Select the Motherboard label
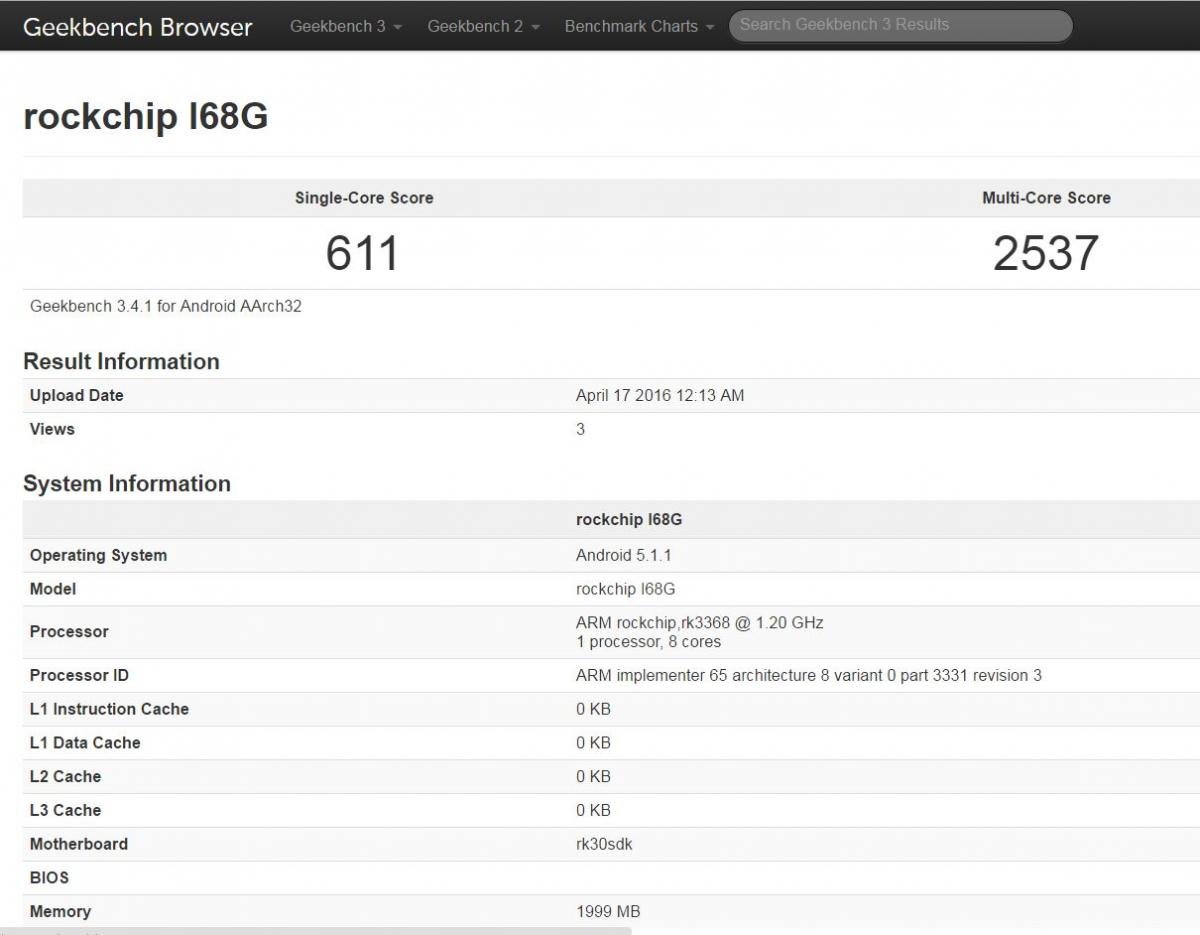Screen dimensions: 1200x935 click(79, 844)
